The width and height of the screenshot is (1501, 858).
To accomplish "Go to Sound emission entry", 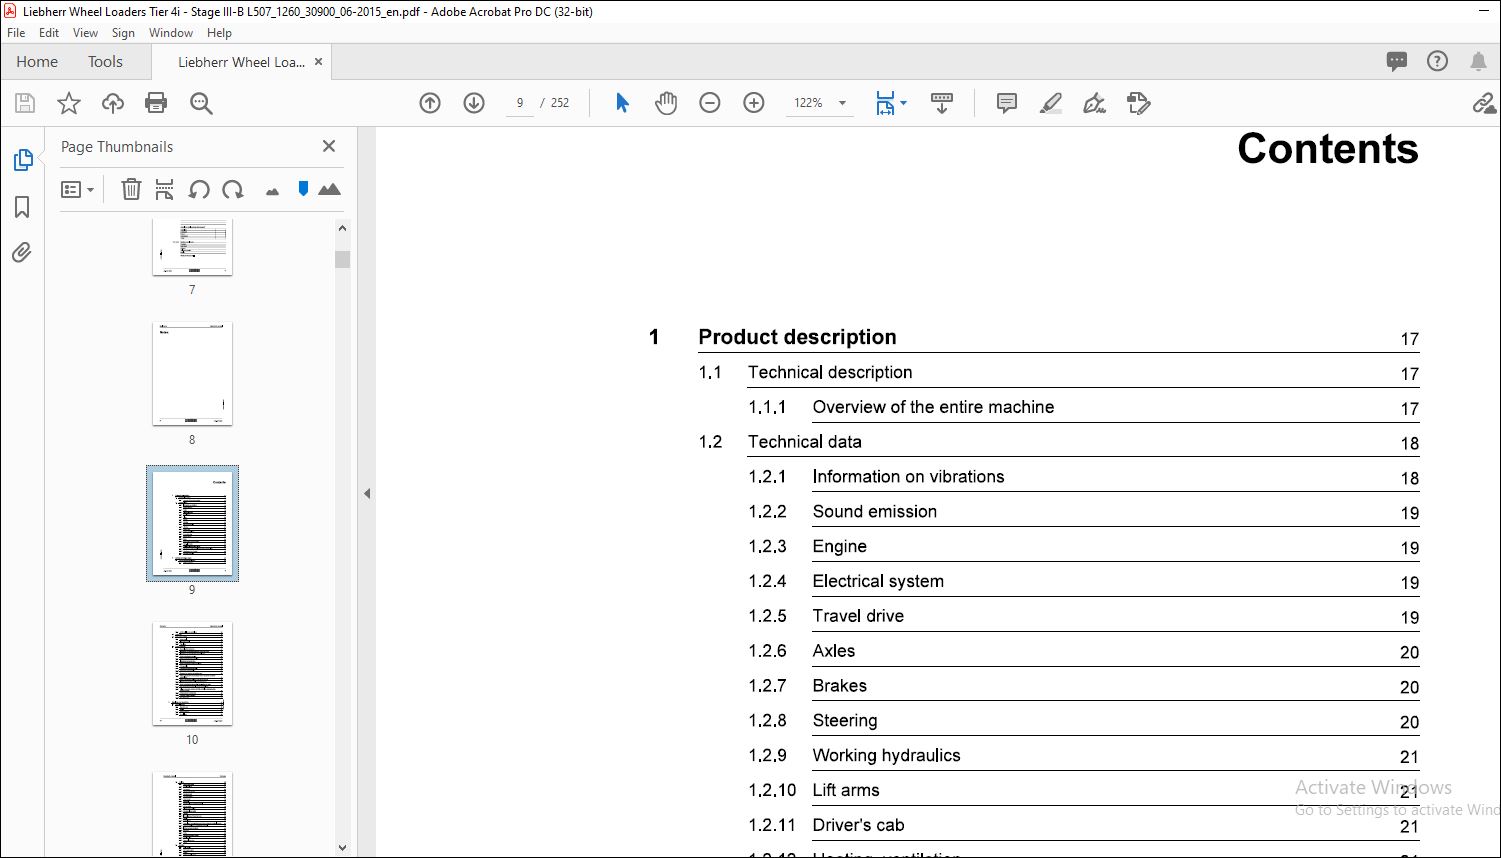I will [x=874, y=512].
